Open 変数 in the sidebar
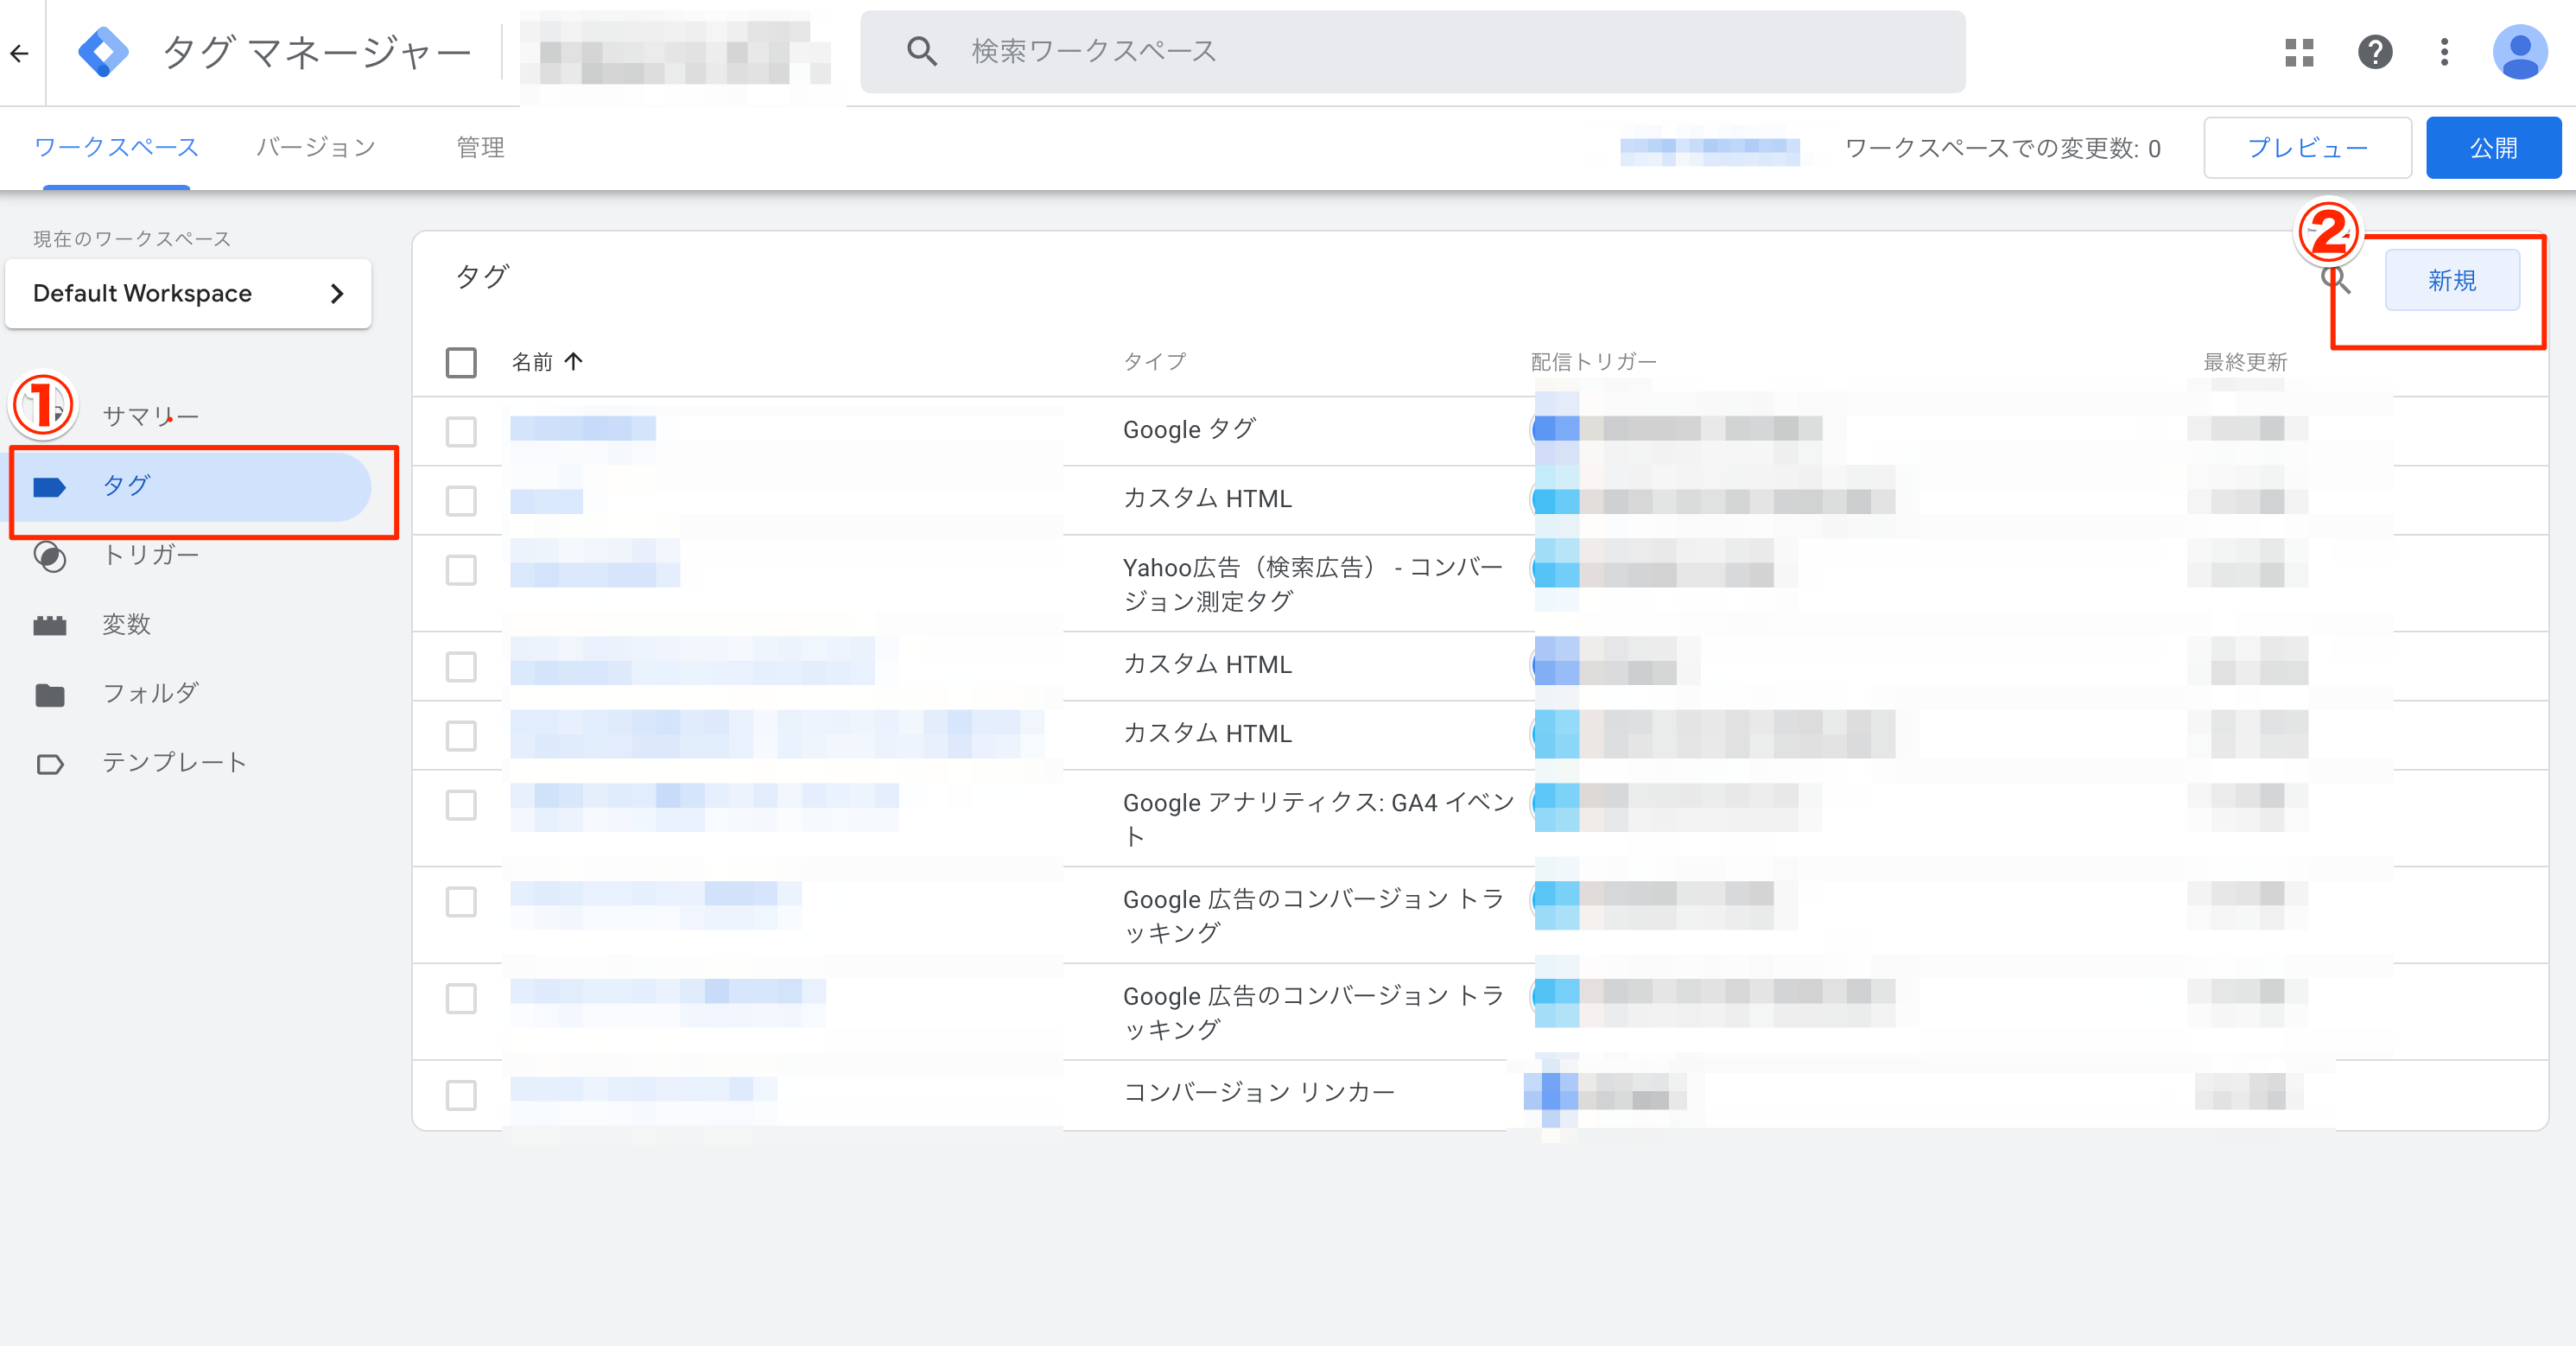 click(x=126, y=624)
